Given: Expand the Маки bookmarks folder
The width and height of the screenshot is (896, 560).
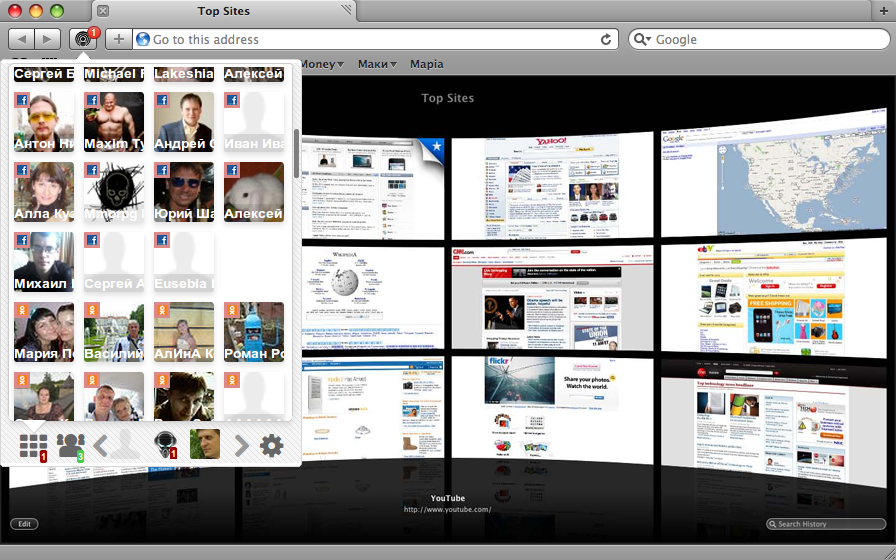Looking at the screenshot, I should (376, 64).
